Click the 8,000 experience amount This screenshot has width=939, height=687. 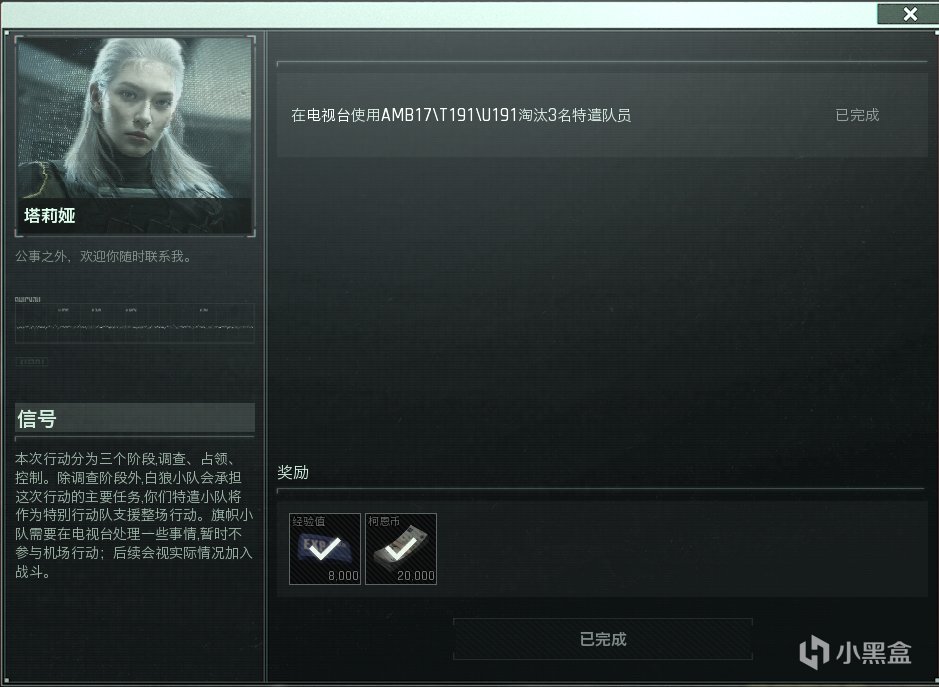pyautogui.click(x=343, y=576)
